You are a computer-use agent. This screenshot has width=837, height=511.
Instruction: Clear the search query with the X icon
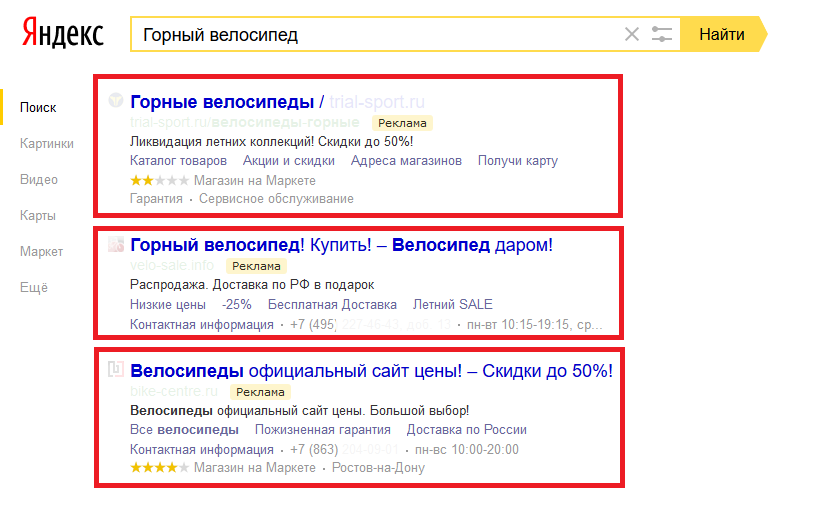(631, 34)
